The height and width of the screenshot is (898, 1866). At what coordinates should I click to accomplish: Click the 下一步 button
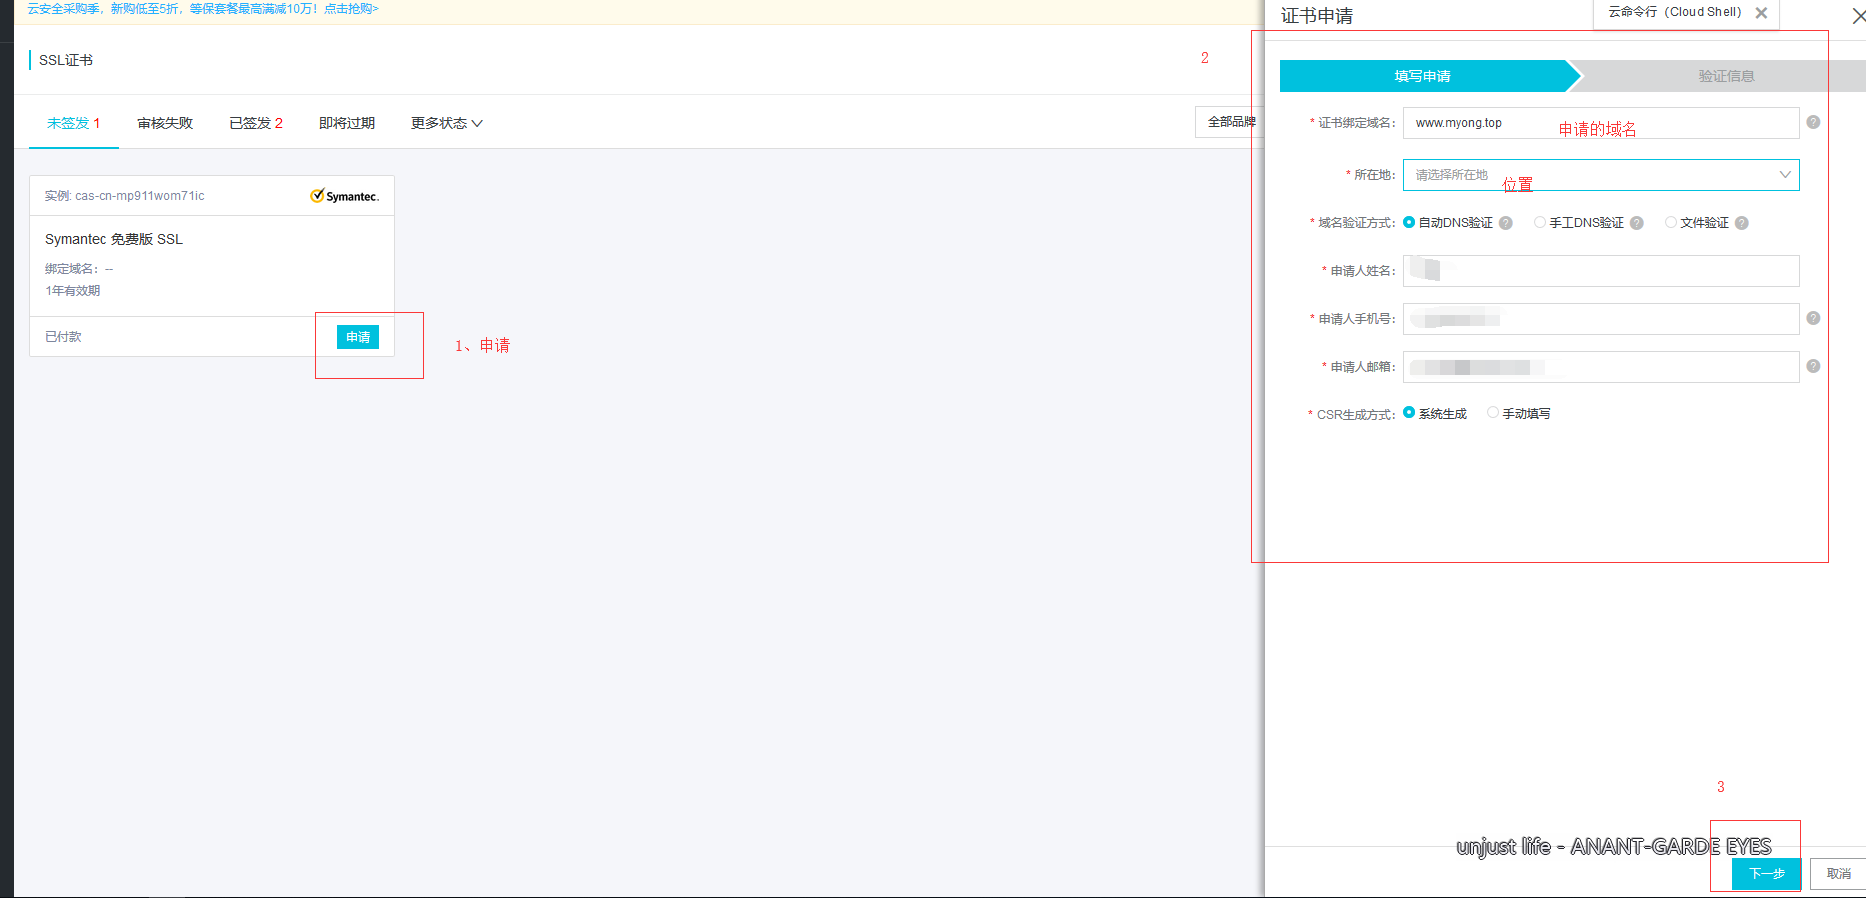point(1766,873)
